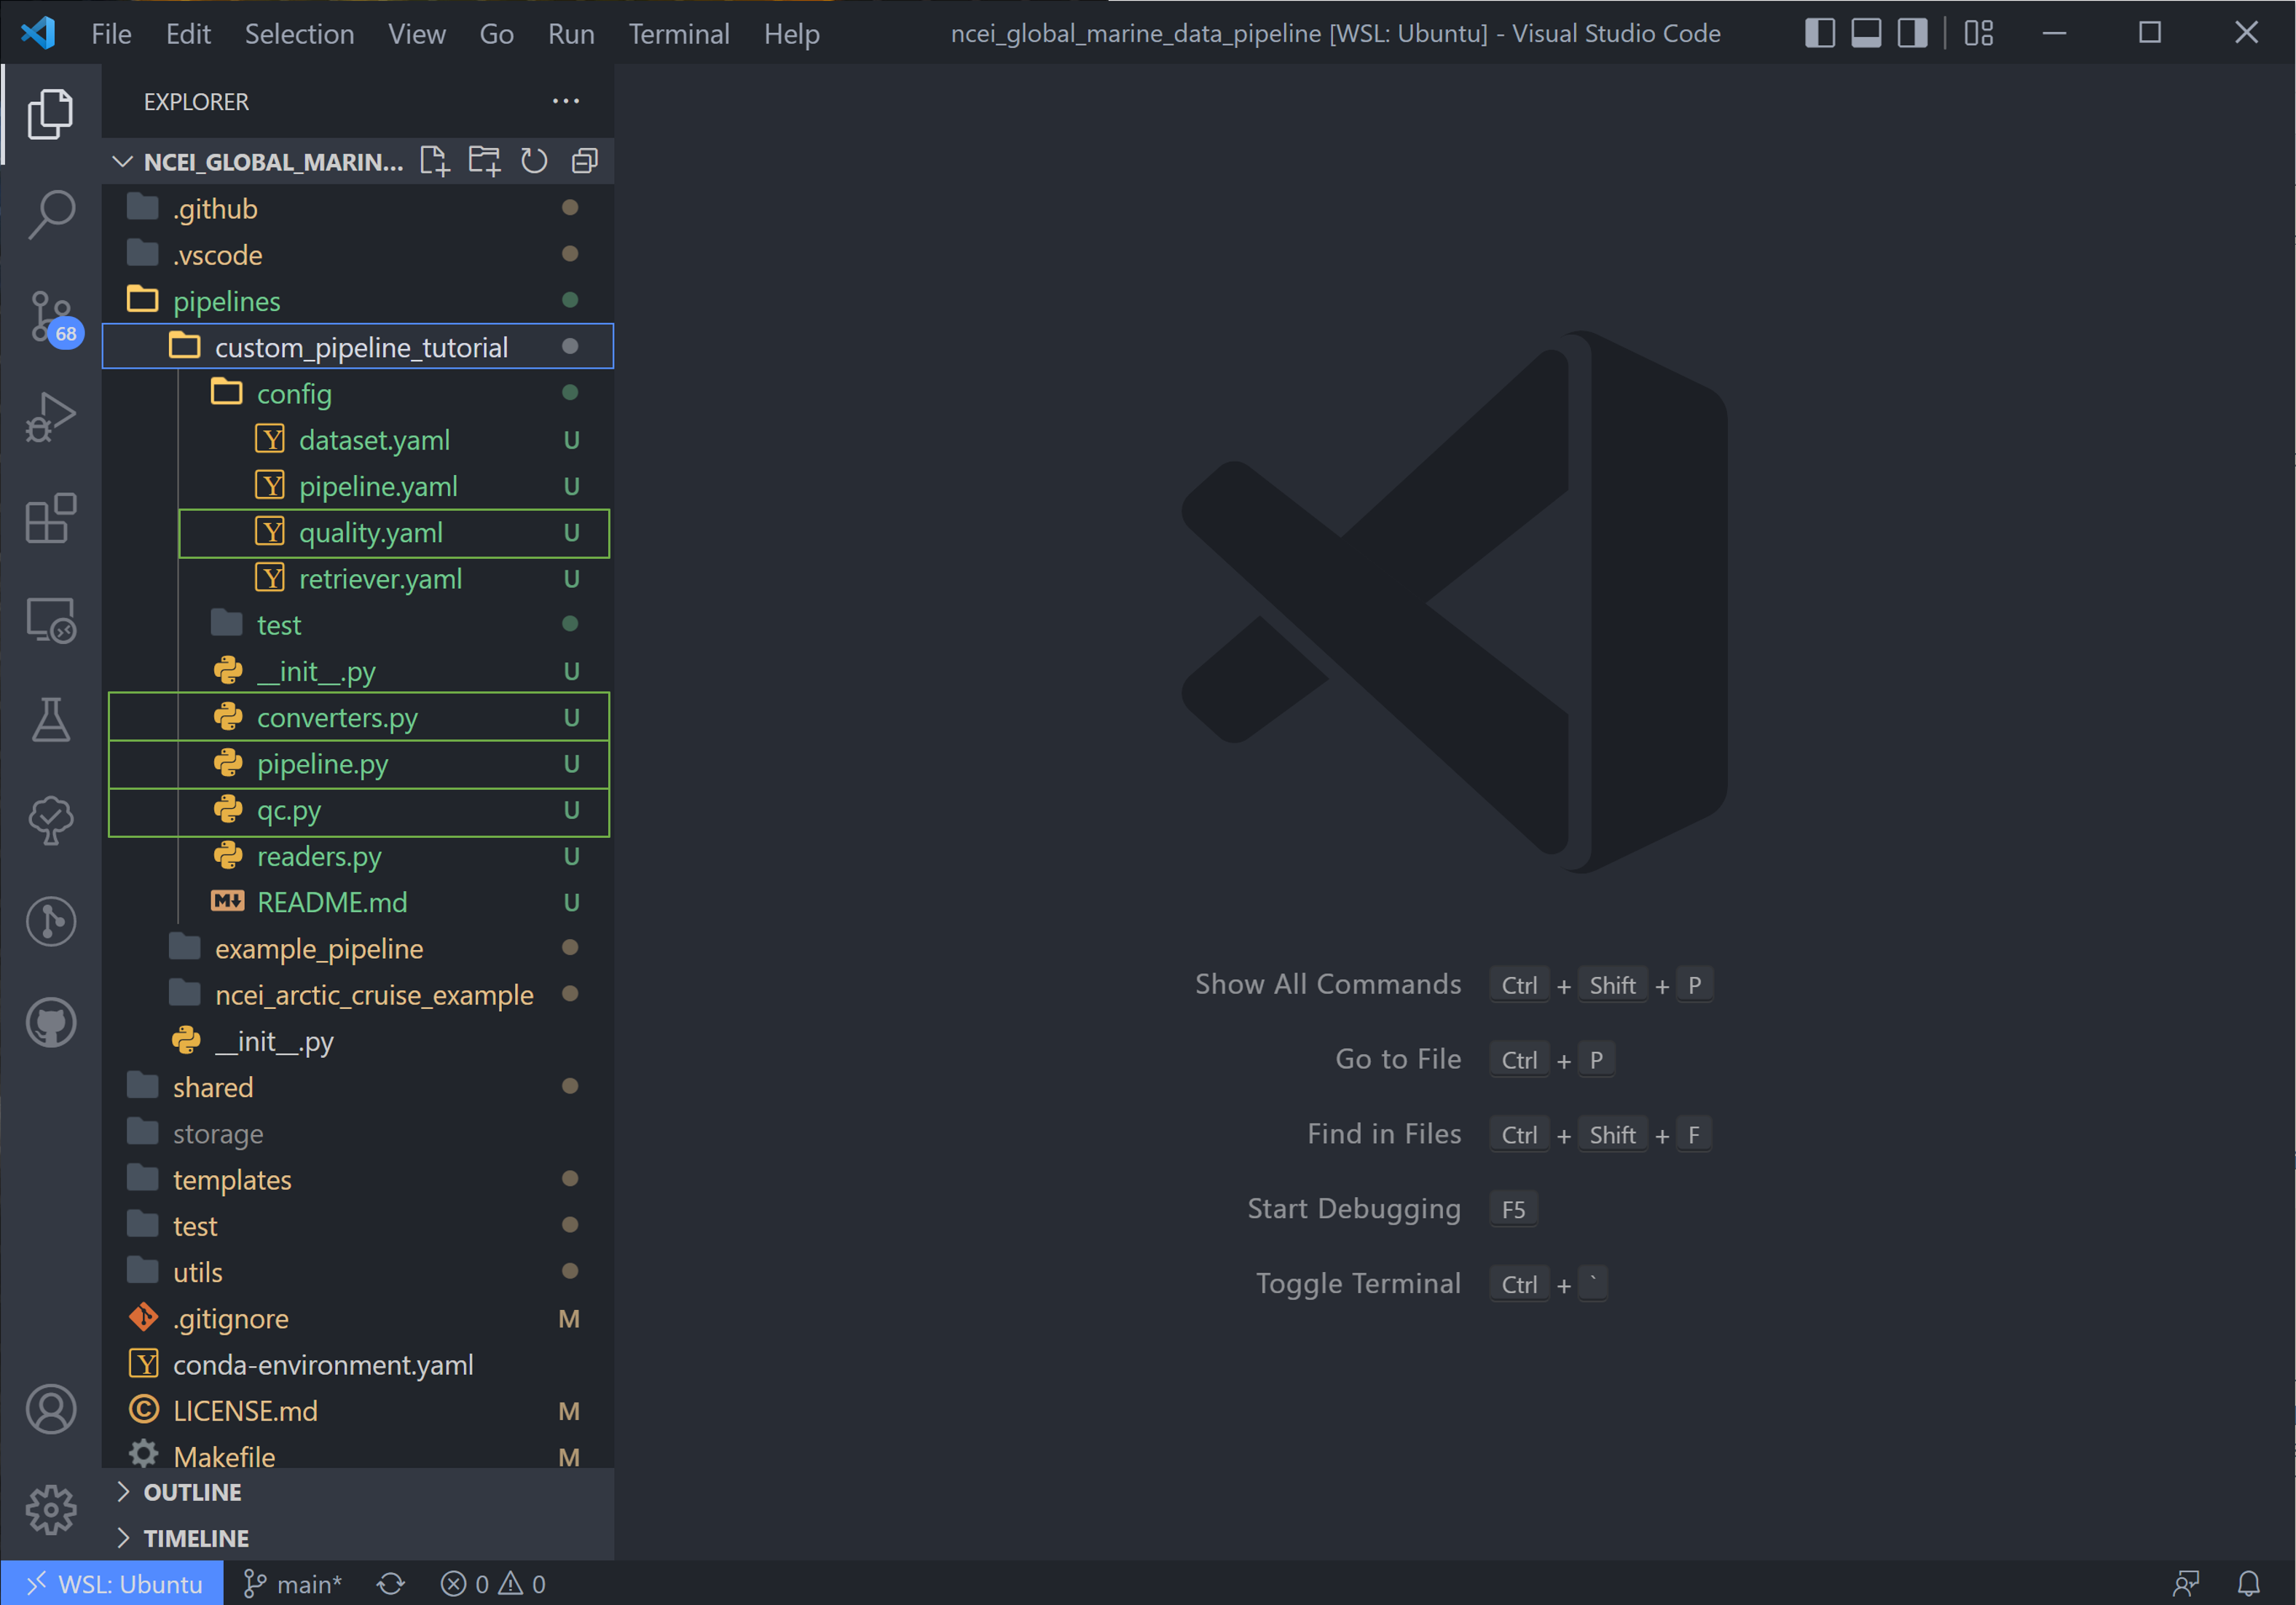Open dataset.yaml file
The height and width of the screenshot is (1605, 2296).
pyautogui.click(x=358, y=440)
